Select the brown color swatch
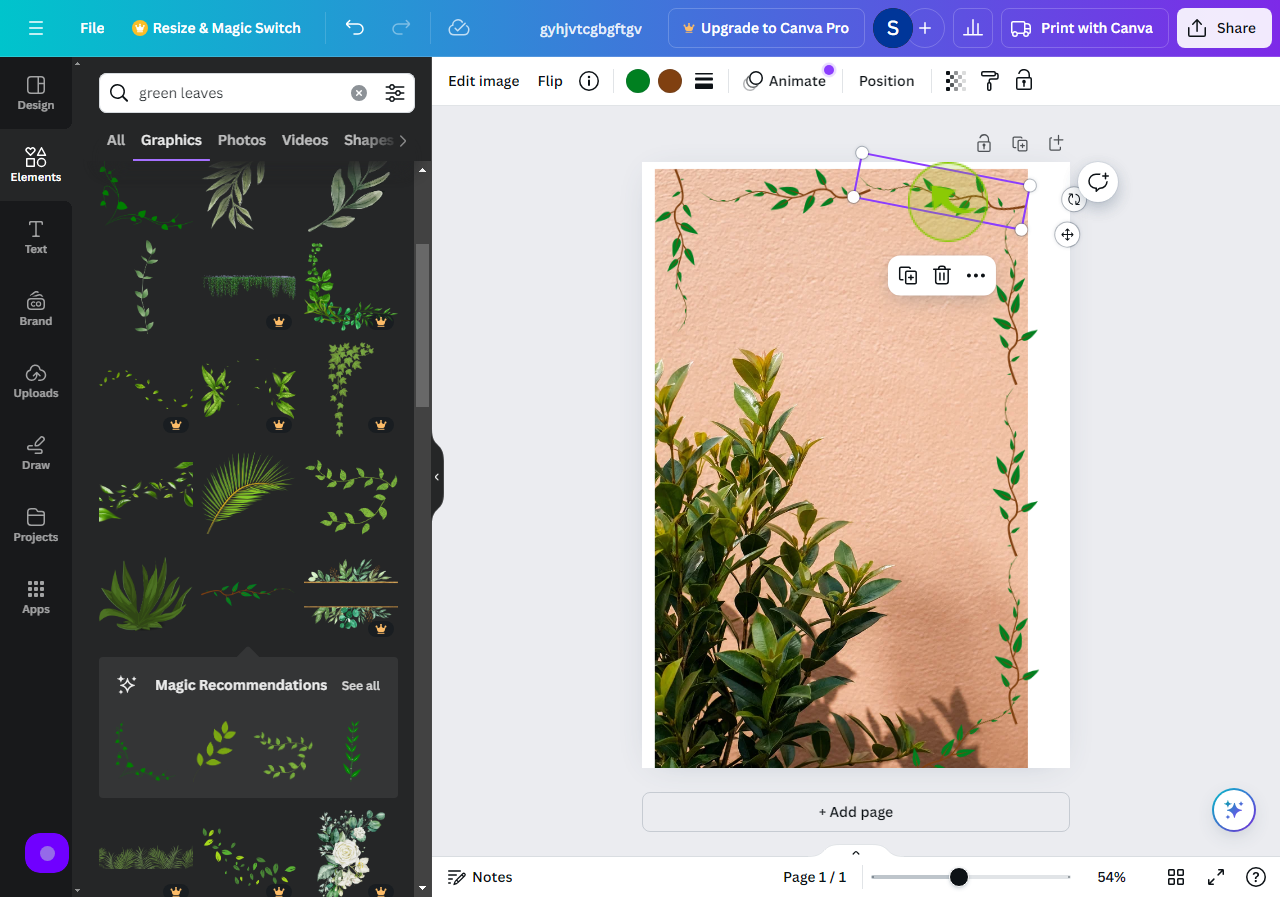The image size is (1280, 897). point(670,81)
